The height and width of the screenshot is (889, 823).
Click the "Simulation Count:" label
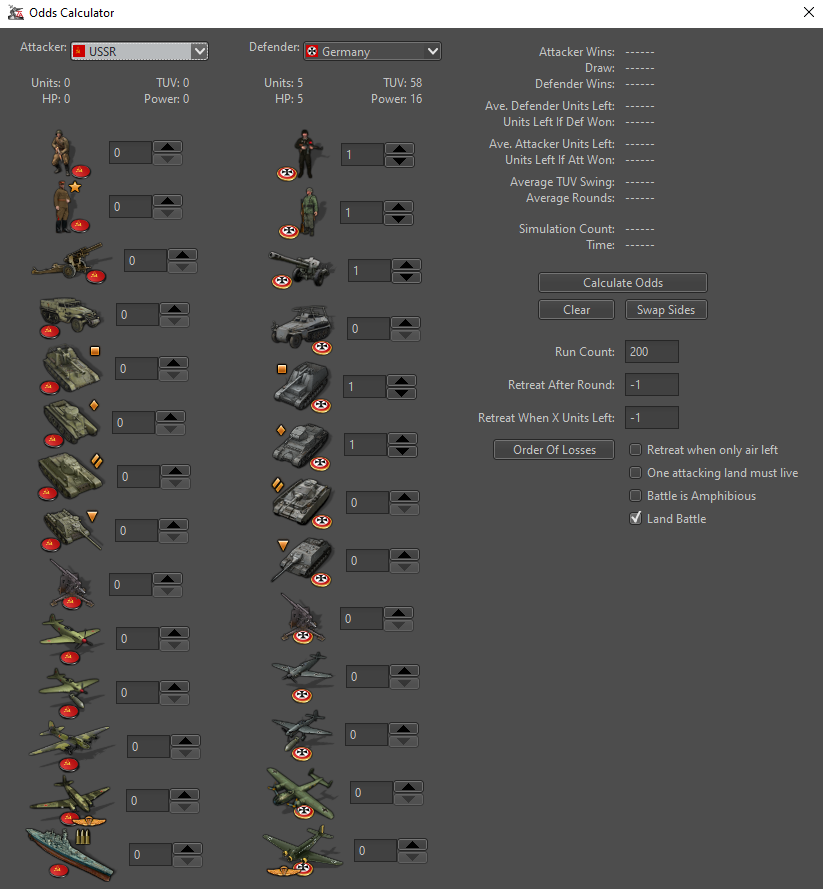coord(567,228)
